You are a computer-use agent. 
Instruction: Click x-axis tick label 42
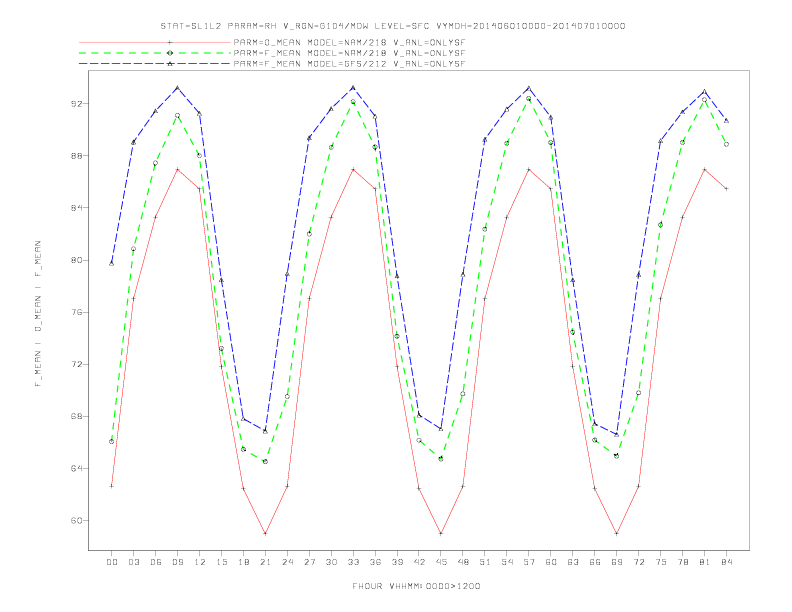(419, 562)
